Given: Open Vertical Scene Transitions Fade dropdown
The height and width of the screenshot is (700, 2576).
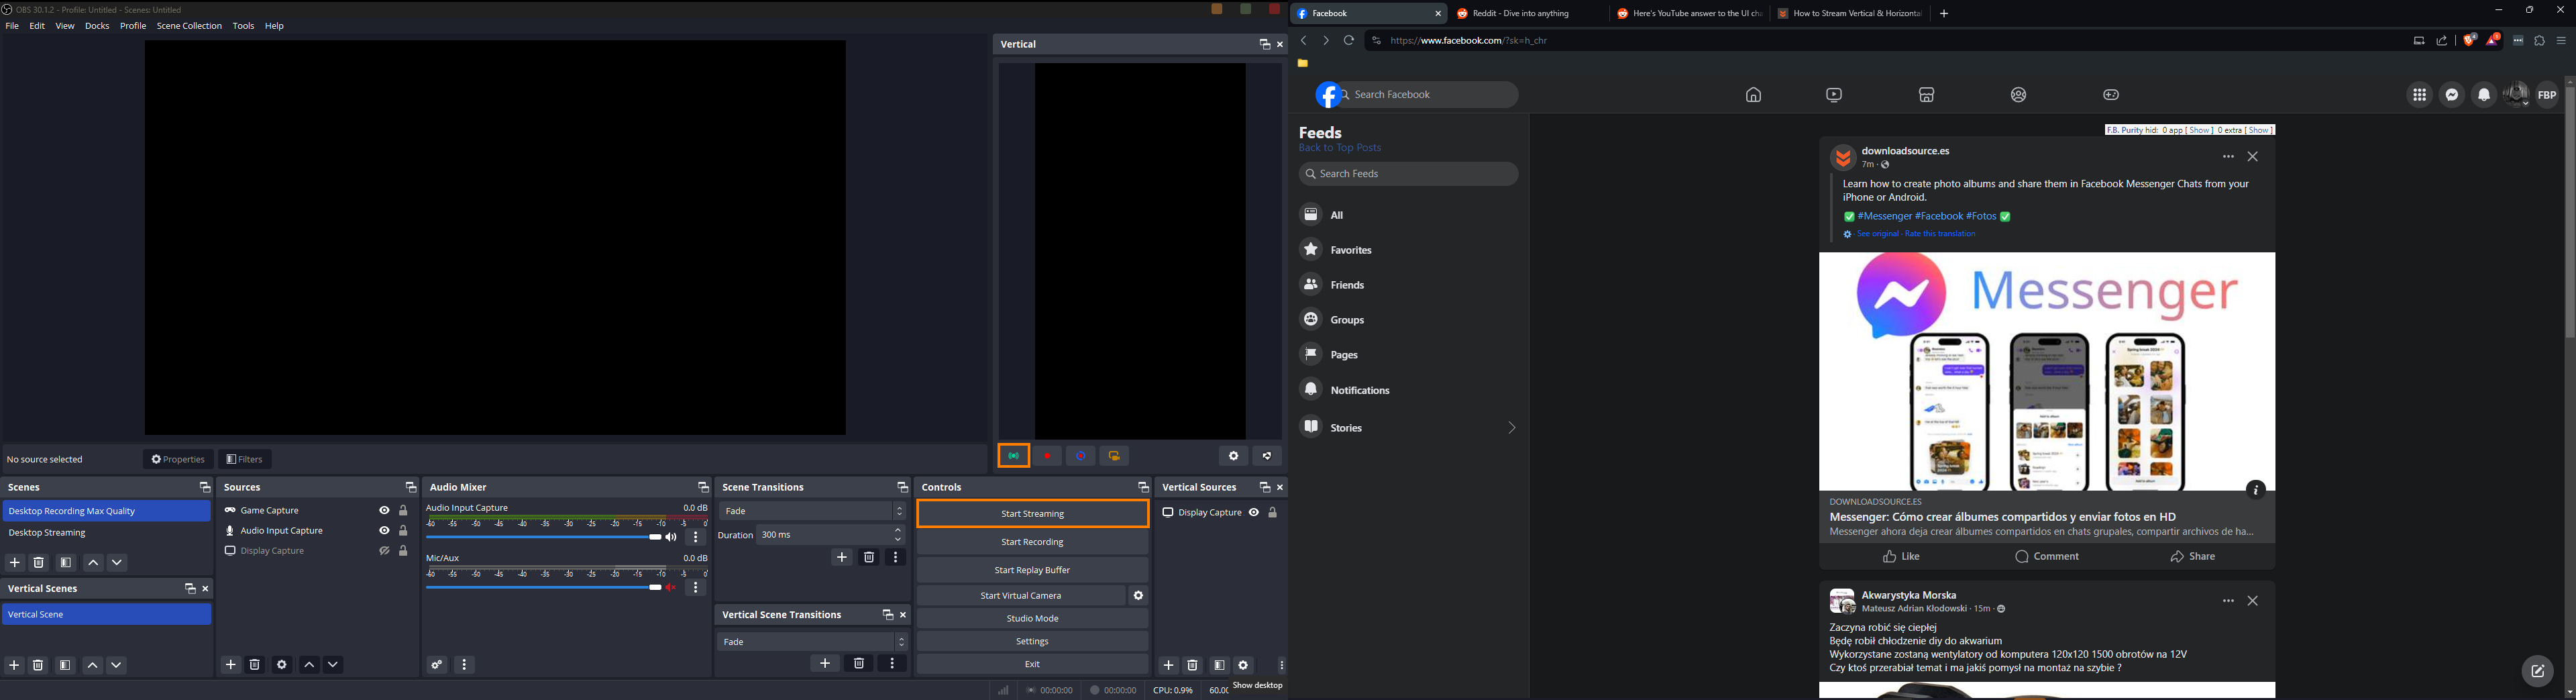Looking at the screenshot, I should click(812, 642).
